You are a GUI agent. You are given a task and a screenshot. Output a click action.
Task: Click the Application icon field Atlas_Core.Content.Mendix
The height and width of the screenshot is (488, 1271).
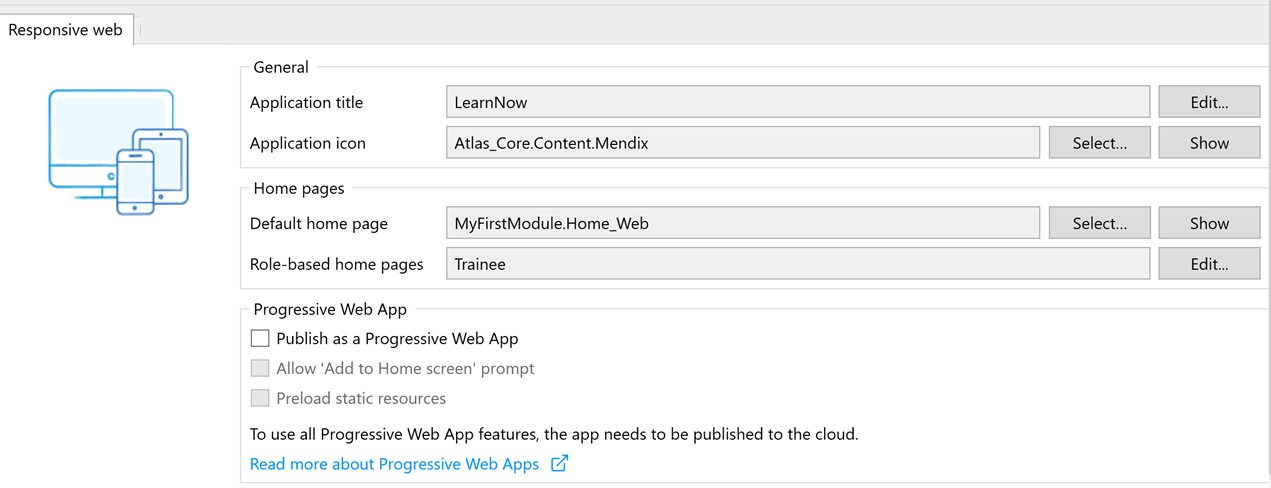point(742,143)
